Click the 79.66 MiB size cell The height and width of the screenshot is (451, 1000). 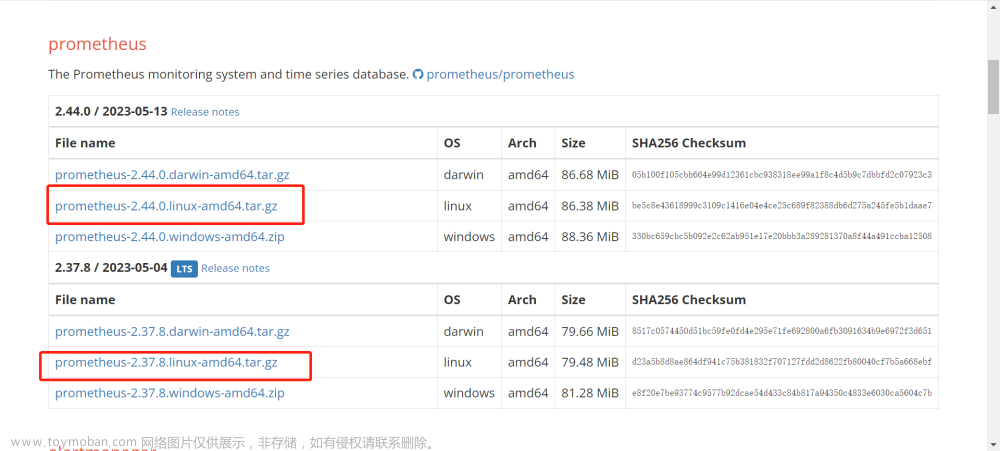[x=590, y=332]
